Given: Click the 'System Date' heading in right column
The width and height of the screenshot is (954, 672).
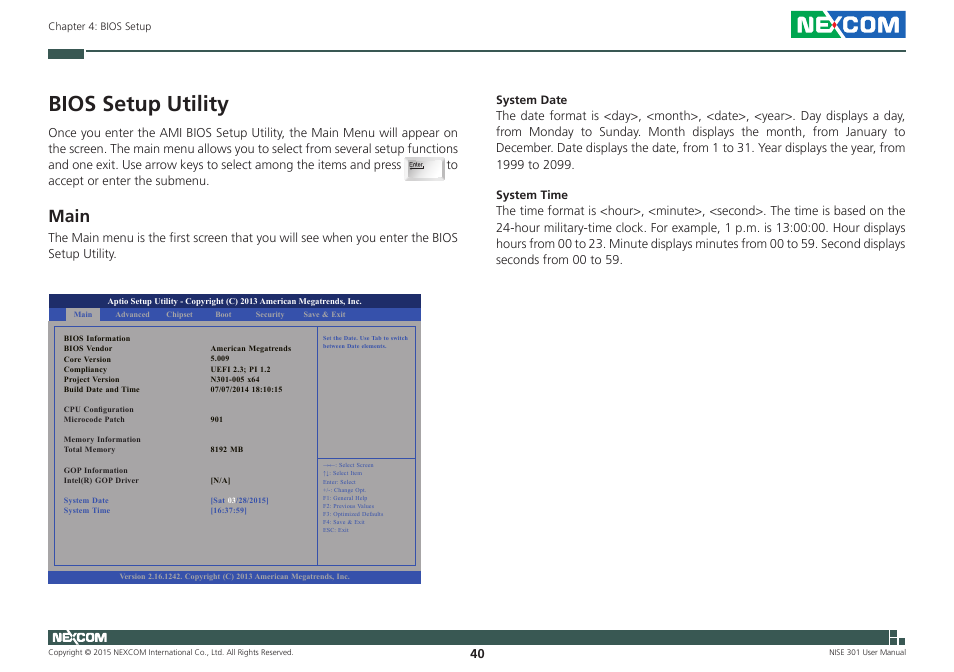Looking at the screenshot, I should click(531, 100).
